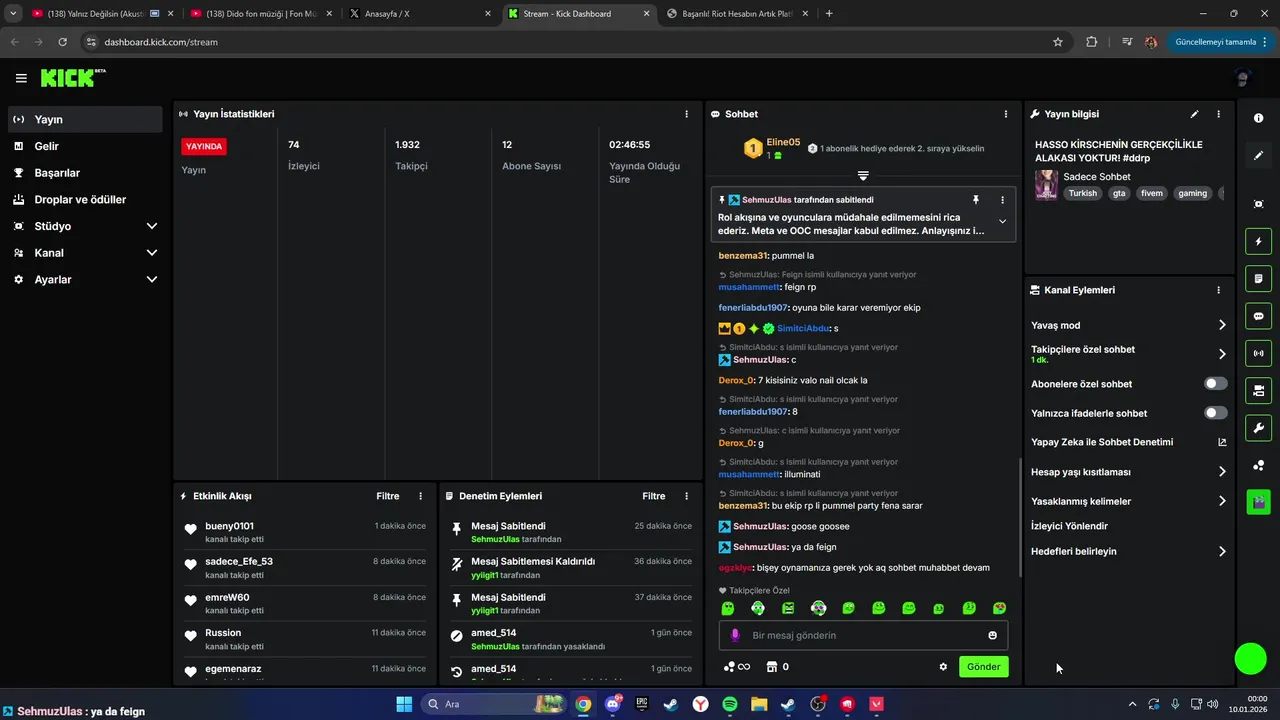Open Sohbet panel three-dot menu

pos(1005,114)
